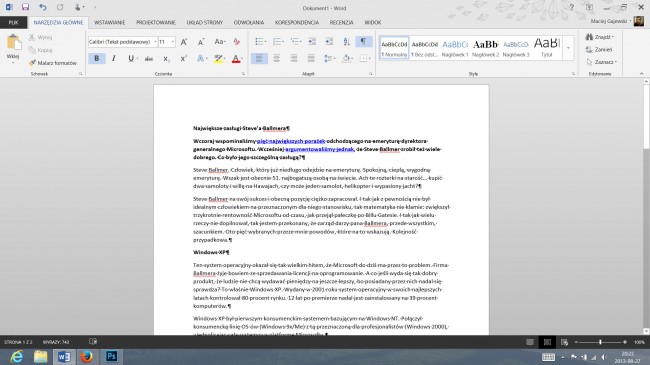Click the vertical scrollbar thumb
Viewport: 650px width, 365px height.
pos(646,116)
